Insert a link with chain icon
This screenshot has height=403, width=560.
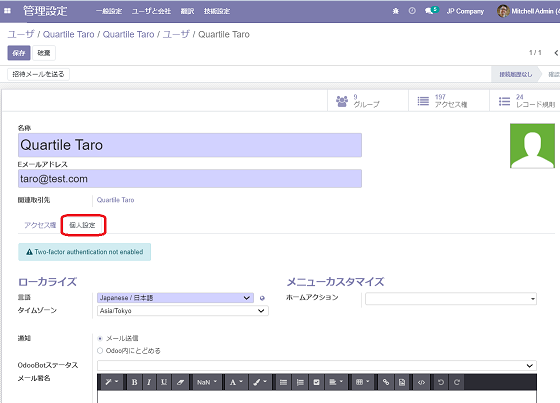pos(386,382)
